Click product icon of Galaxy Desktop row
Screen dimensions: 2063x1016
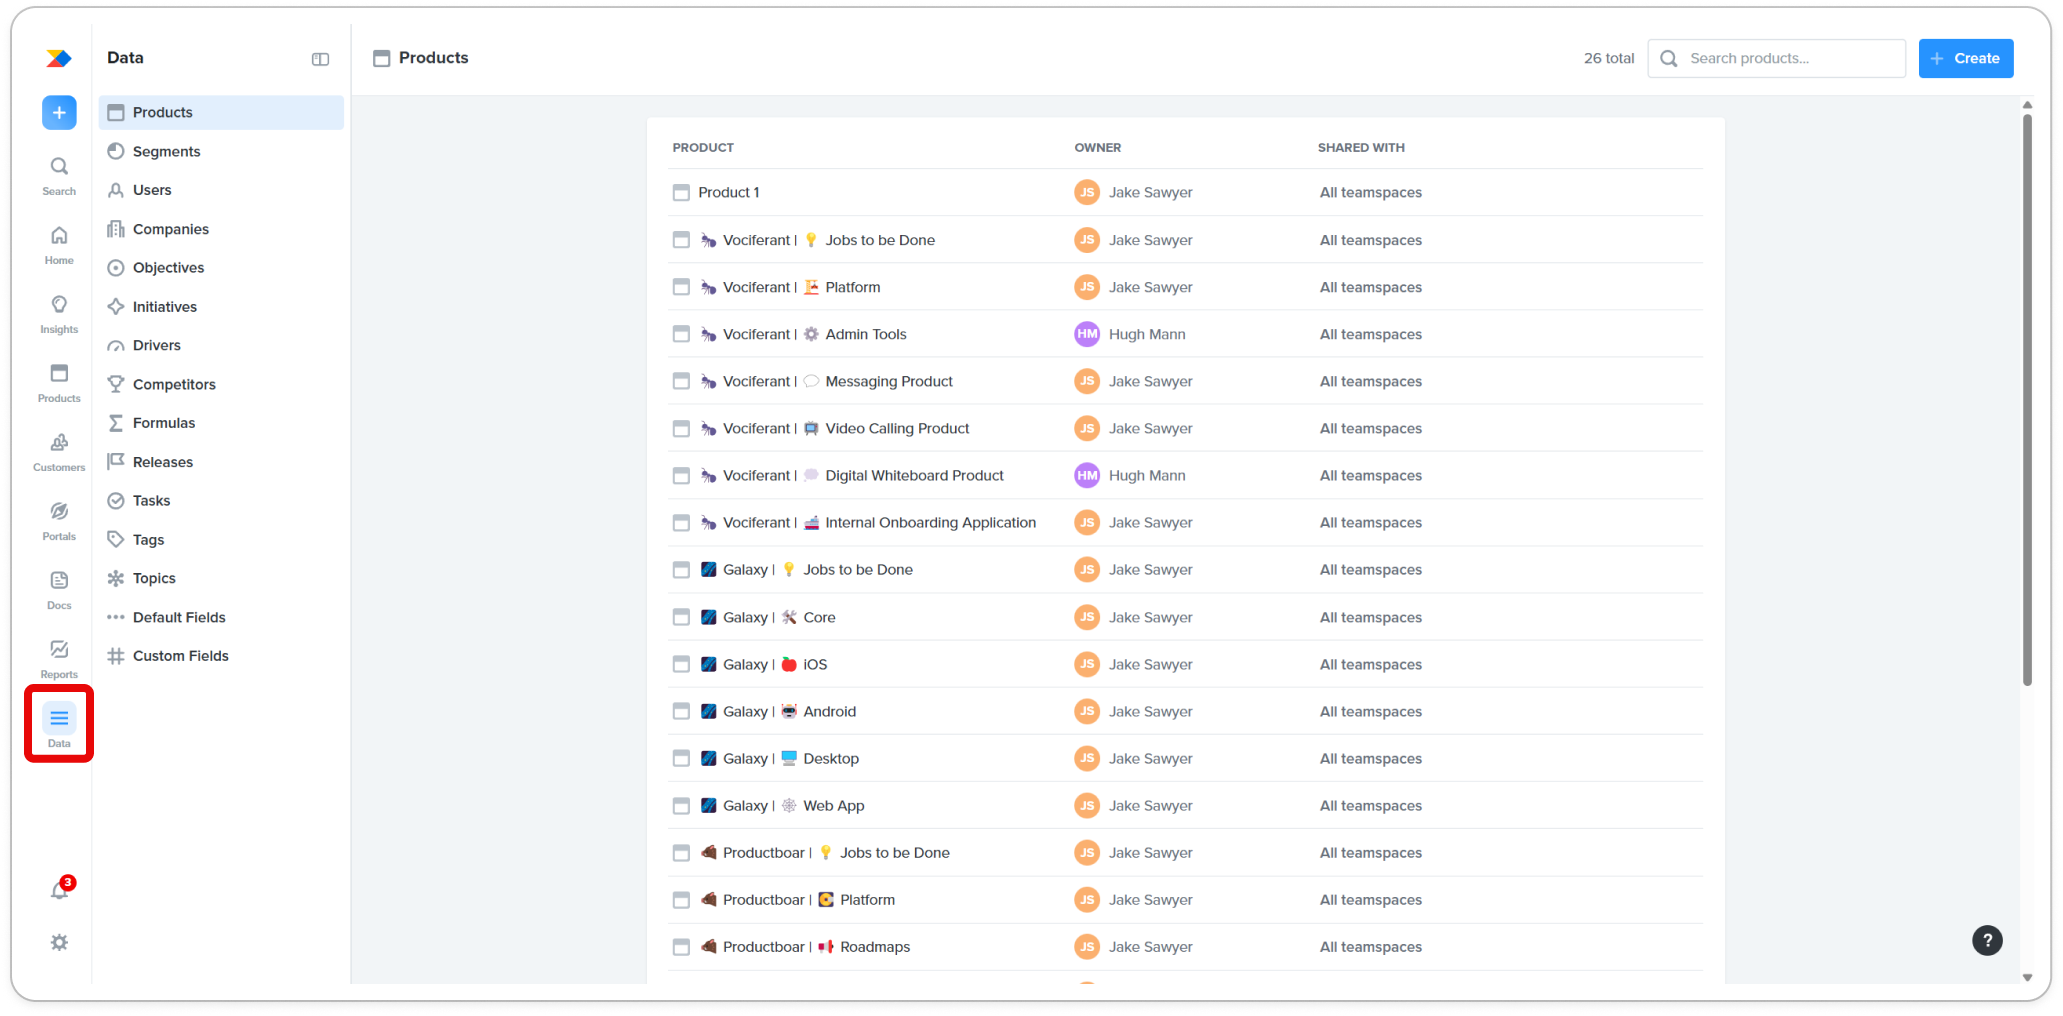681,758
